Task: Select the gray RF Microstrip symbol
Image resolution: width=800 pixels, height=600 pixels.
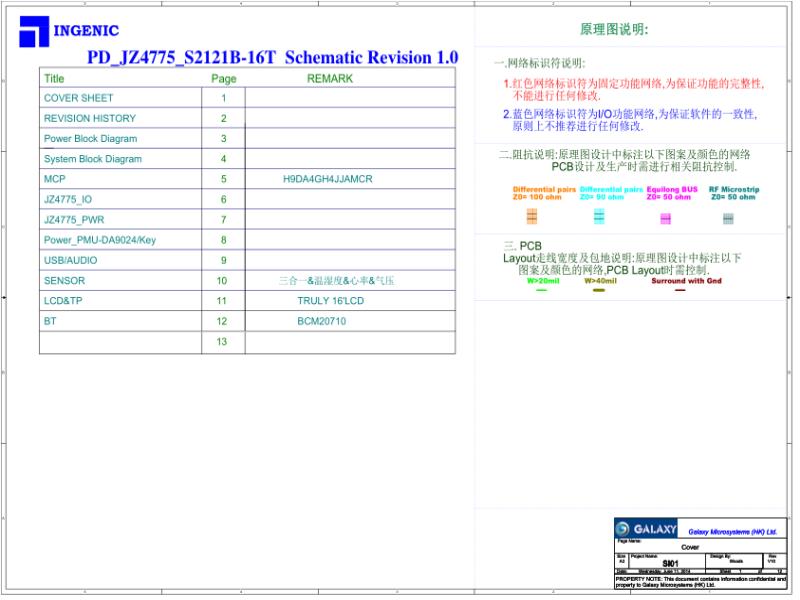Action: (x=728, y=219)
